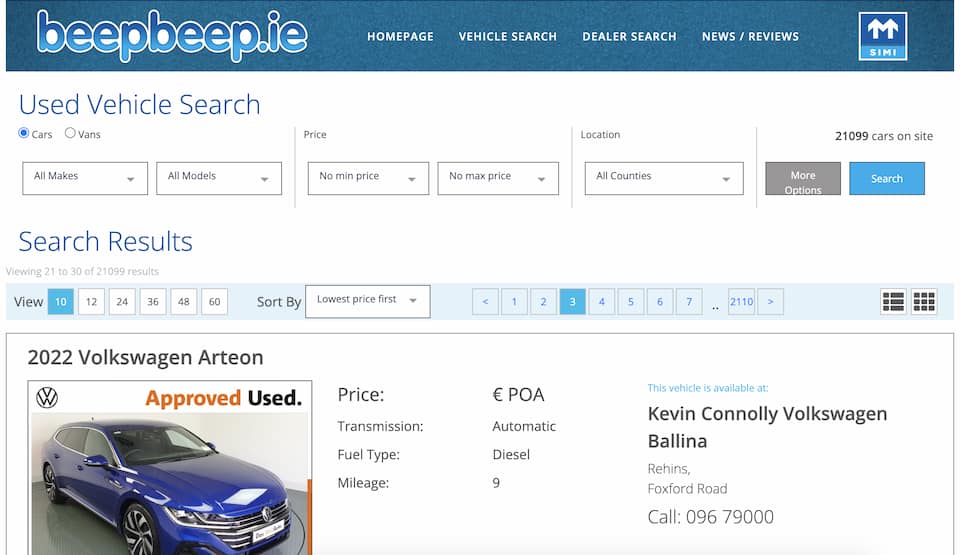Go to next results page arrow

(770, 301)
